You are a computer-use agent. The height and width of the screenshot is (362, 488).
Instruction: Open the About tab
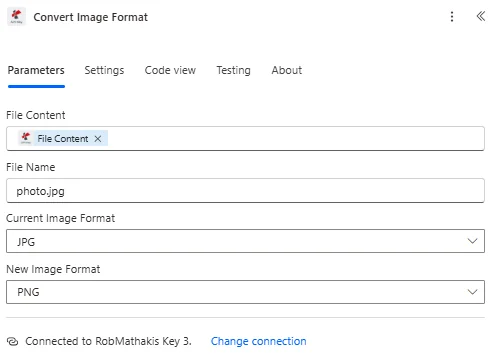(287, 70)
